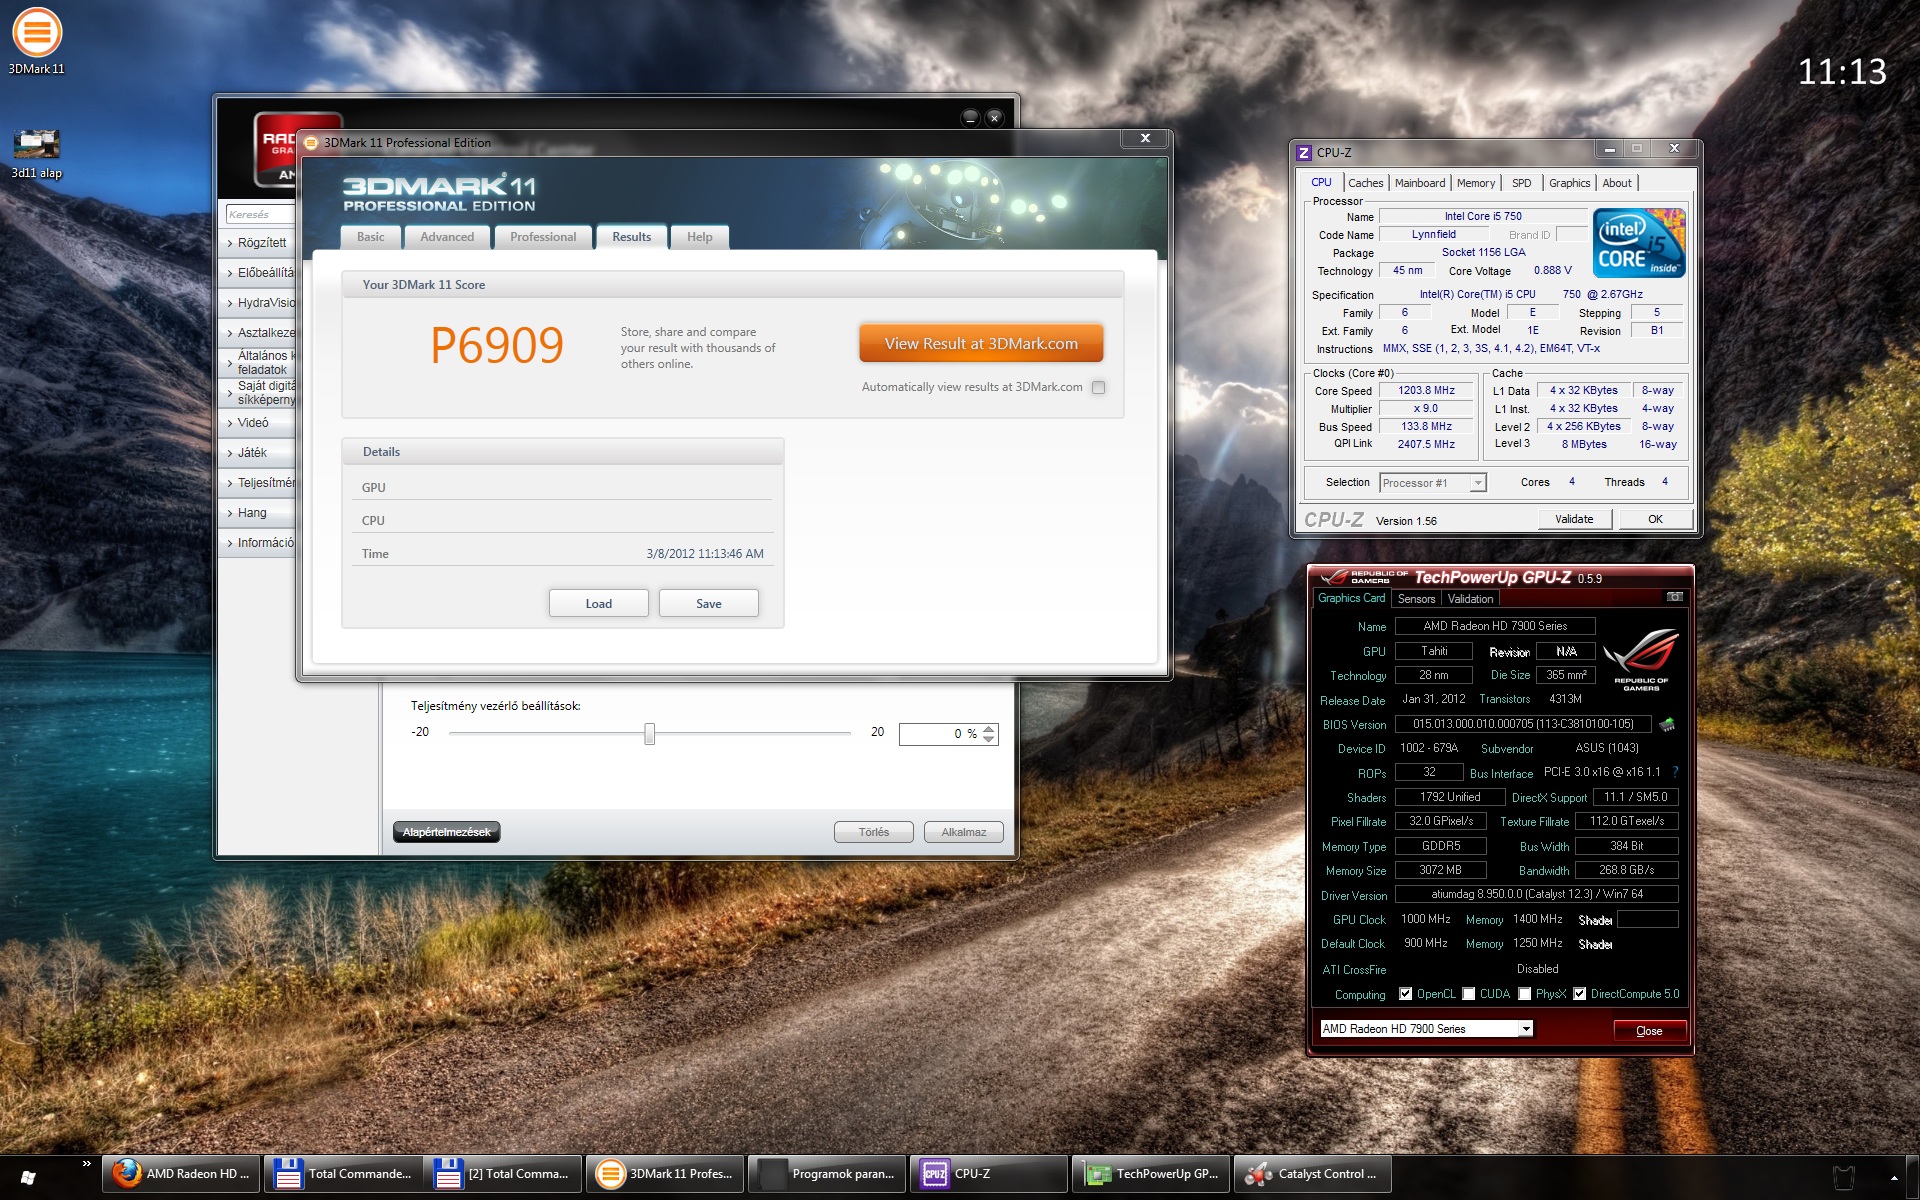Click the Alkalmaz button in Catalyst
The image size is (1920, 1200).
click(x=963, y=832)
